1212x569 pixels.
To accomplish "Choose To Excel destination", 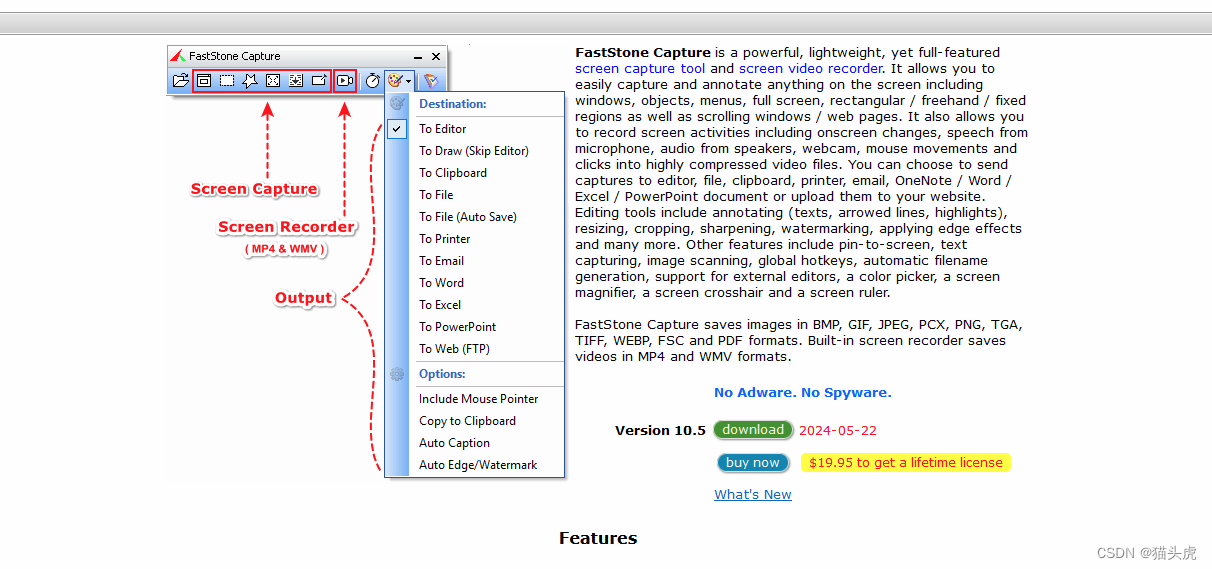I will pyautogui.click(x=475, y=305).
